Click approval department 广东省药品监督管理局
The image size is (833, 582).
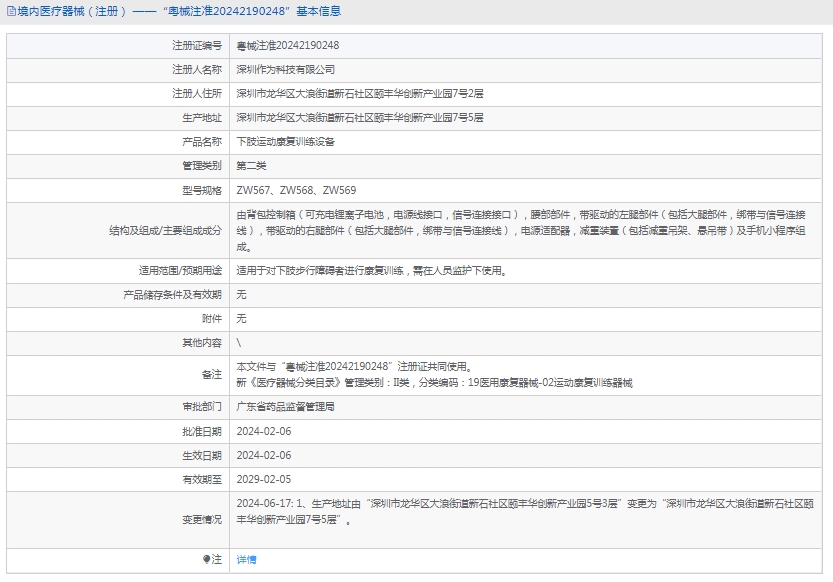(x=285, y=407)
